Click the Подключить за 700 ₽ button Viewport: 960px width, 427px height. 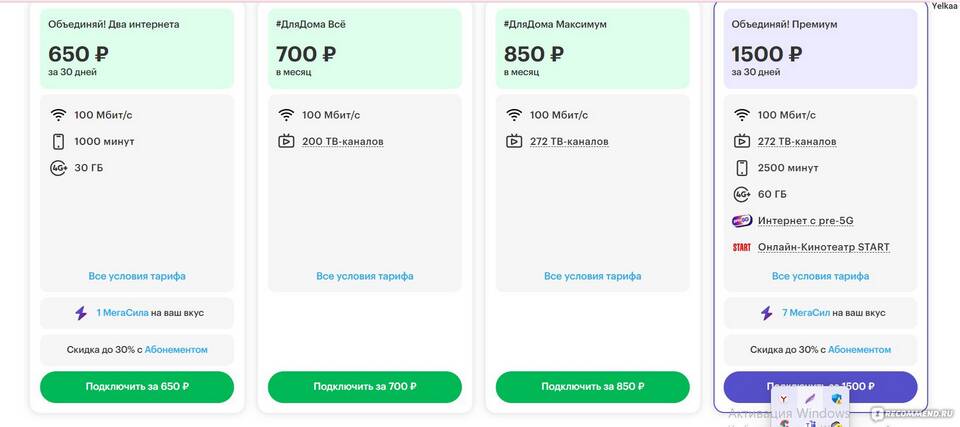point(365,387)
